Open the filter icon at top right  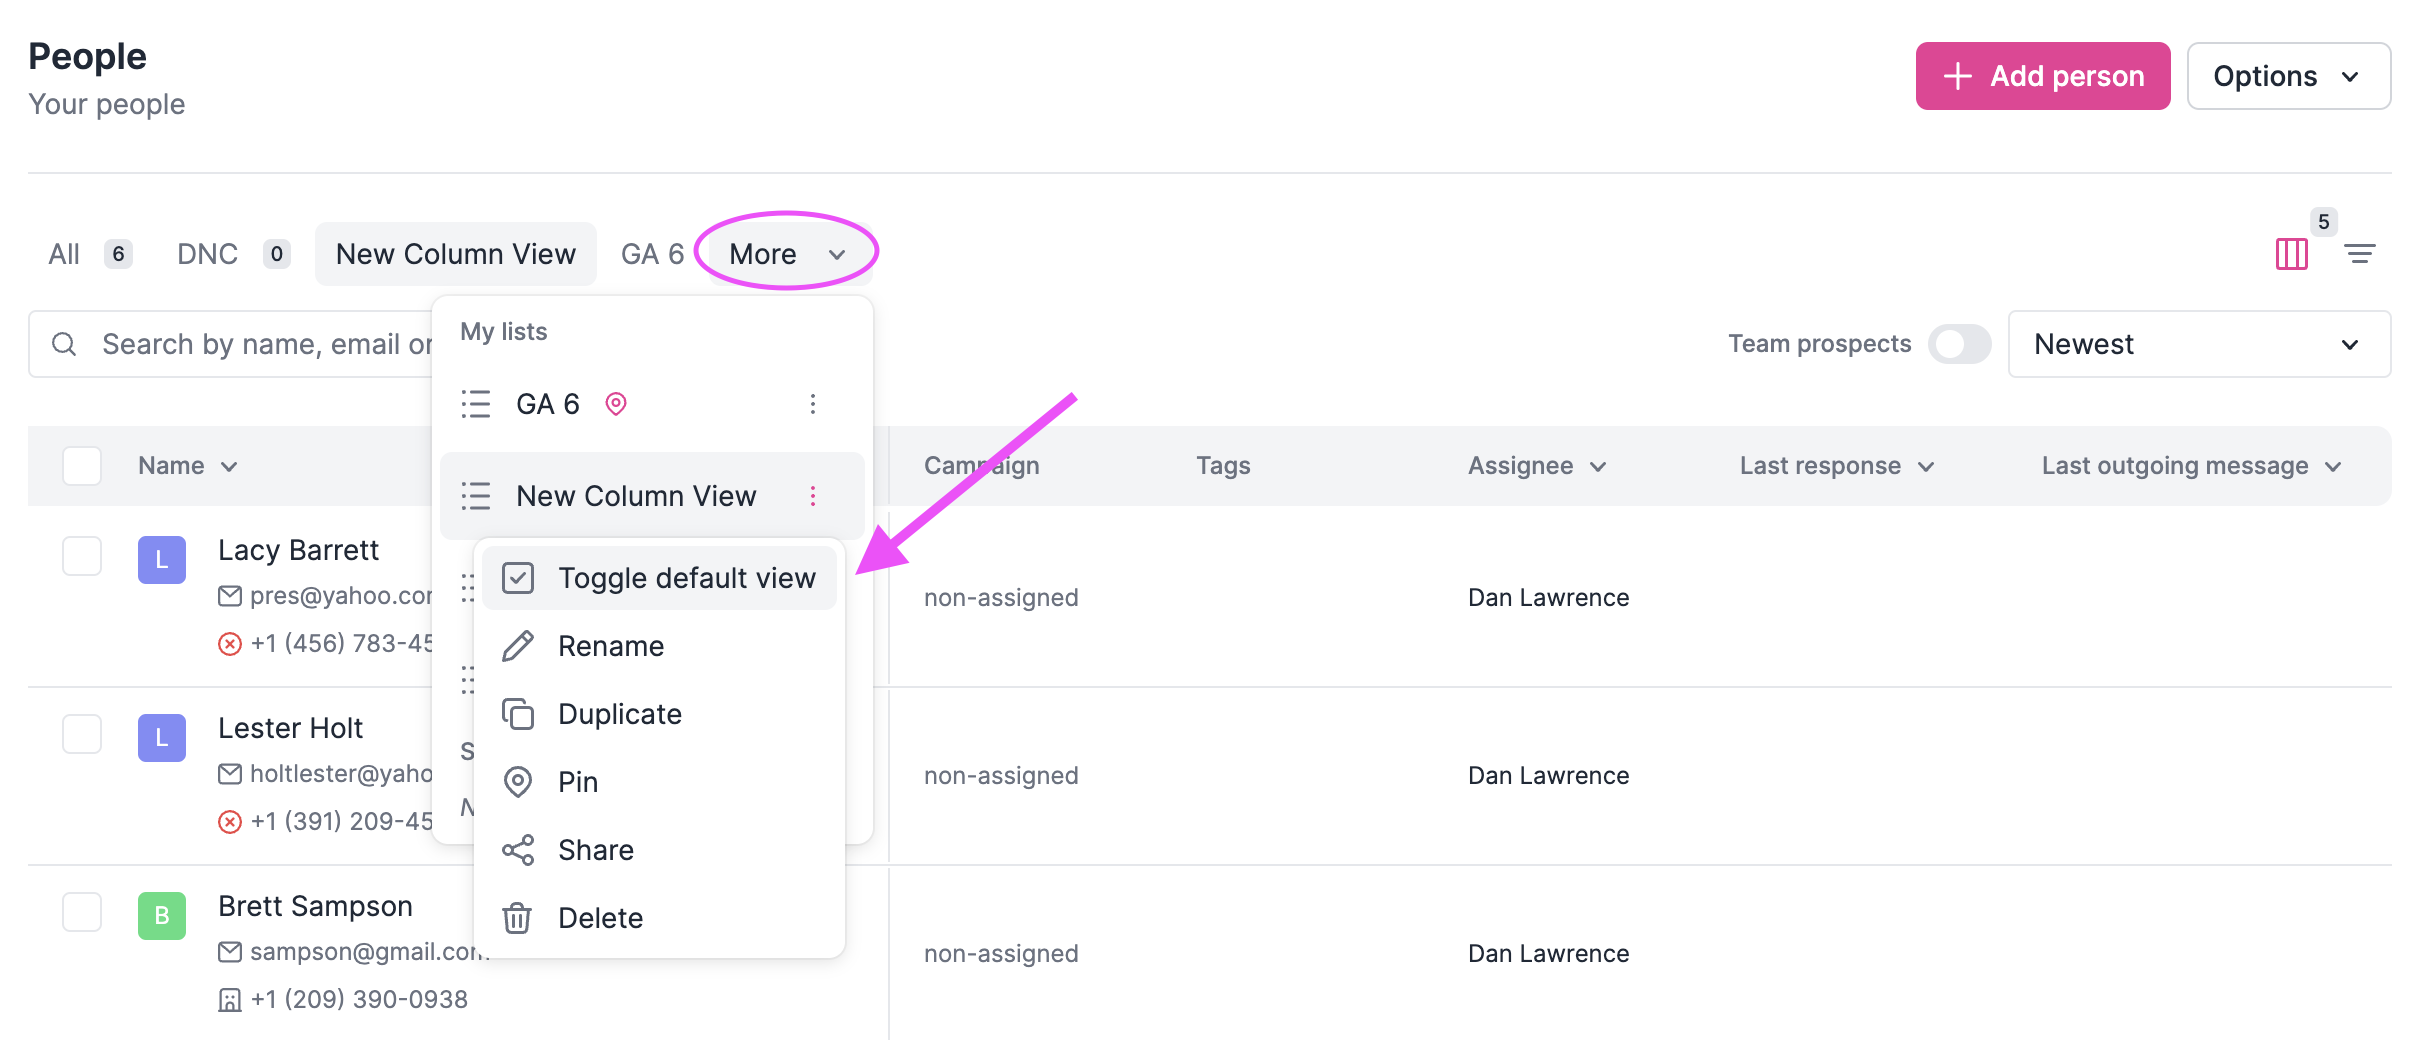coord(2362,253)
